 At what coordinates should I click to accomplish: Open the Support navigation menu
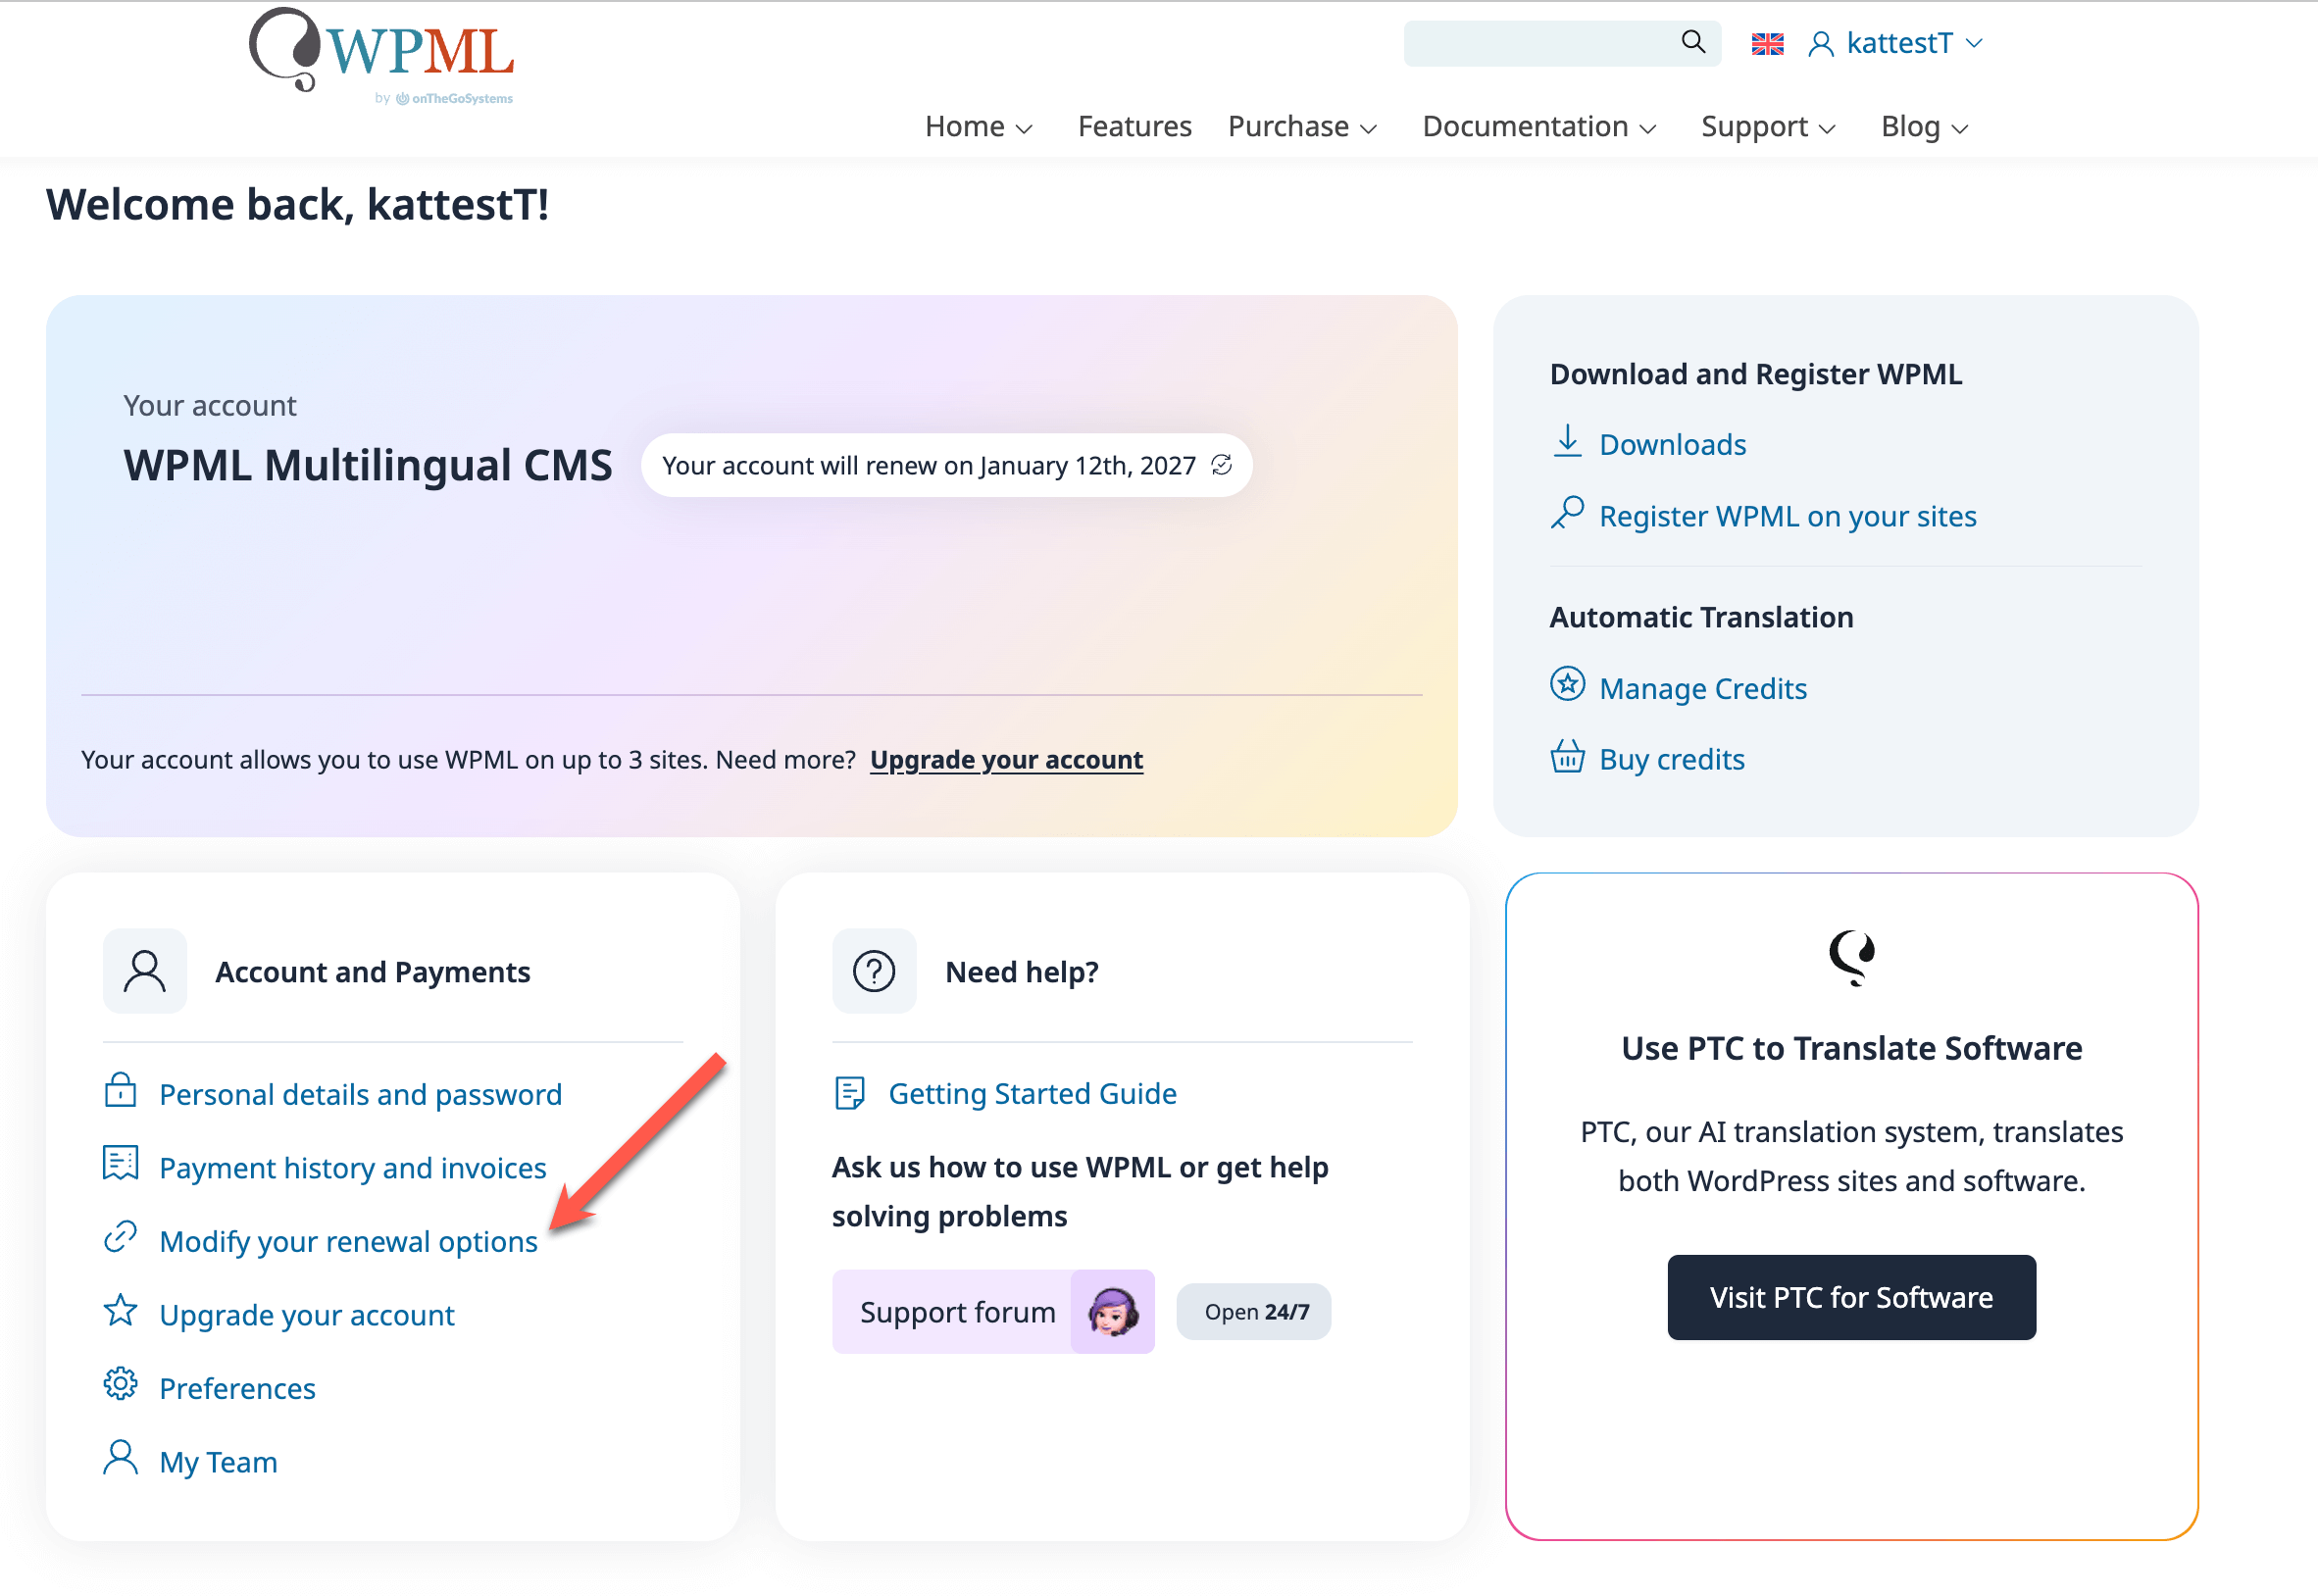tap(1768, 127)
